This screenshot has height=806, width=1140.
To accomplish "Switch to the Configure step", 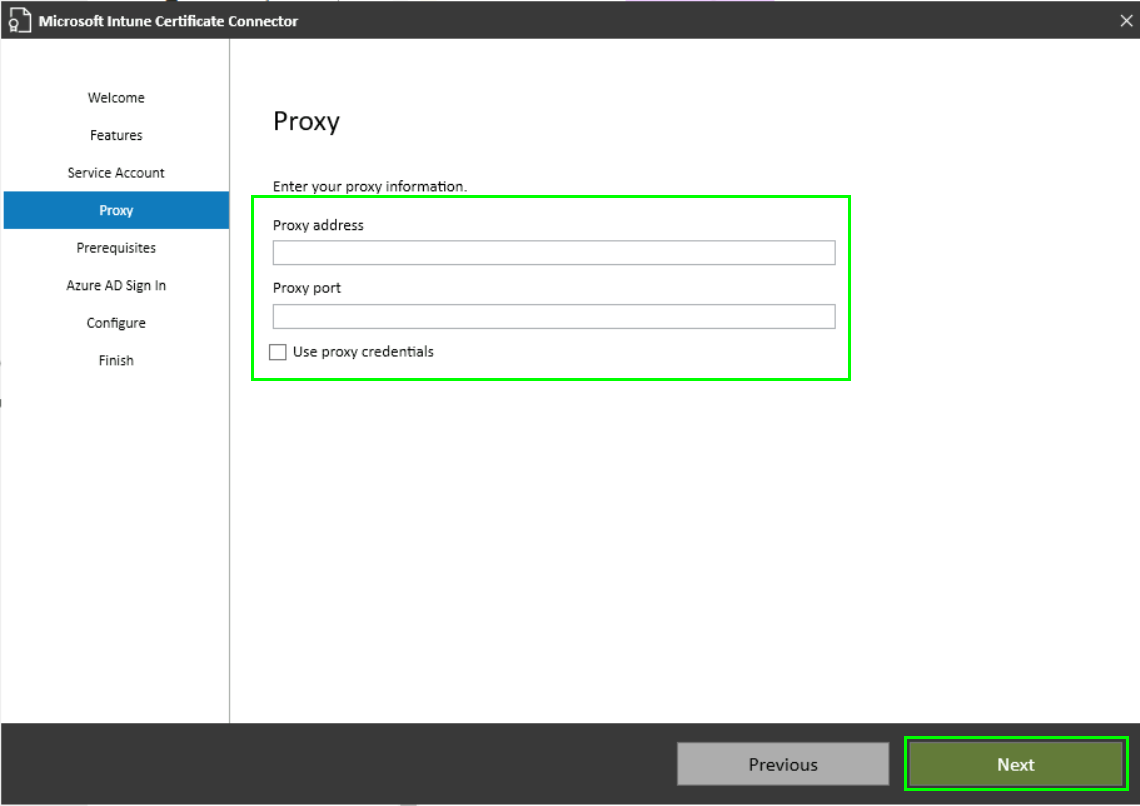I will [x=116, y=323].
